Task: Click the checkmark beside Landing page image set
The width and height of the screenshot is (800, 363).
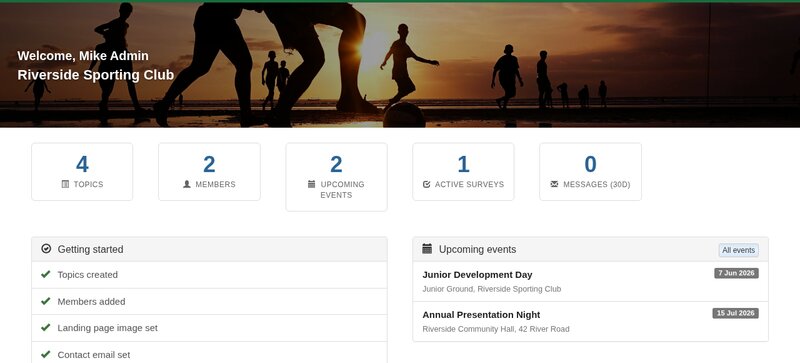Action: (45, 328)
